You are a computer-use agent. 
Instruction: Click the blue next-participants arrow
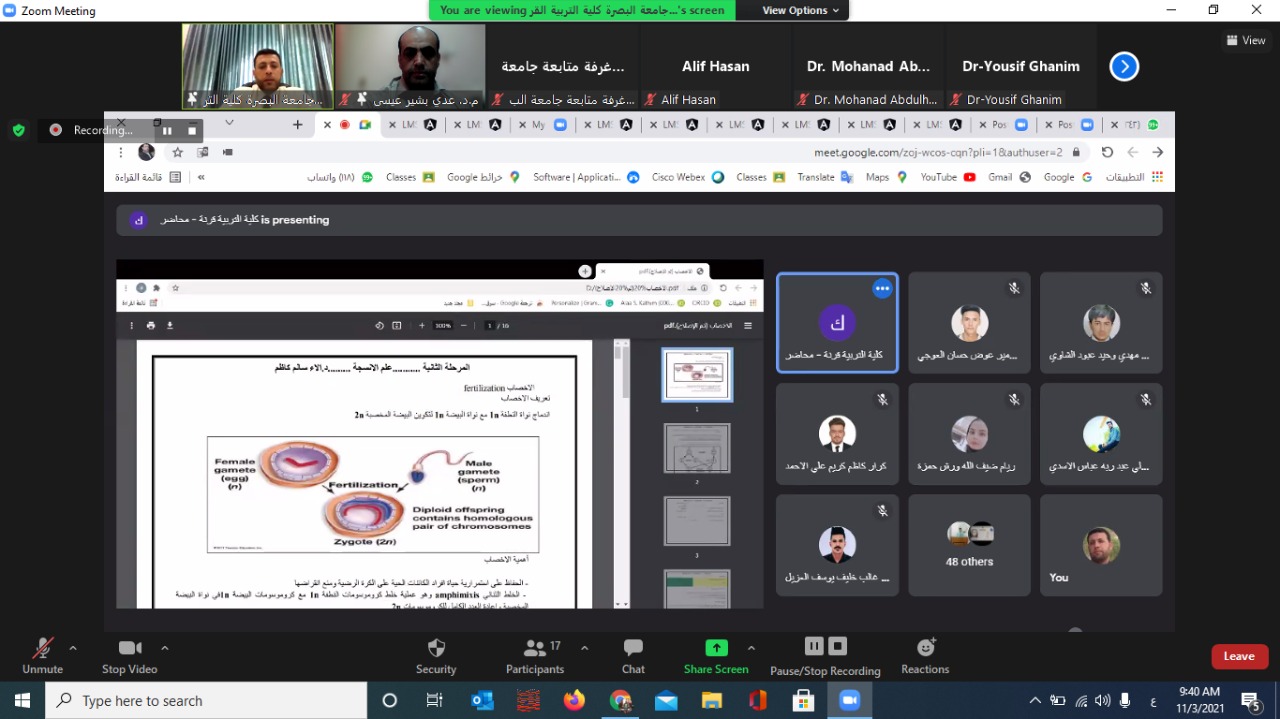click(1124, 67)
